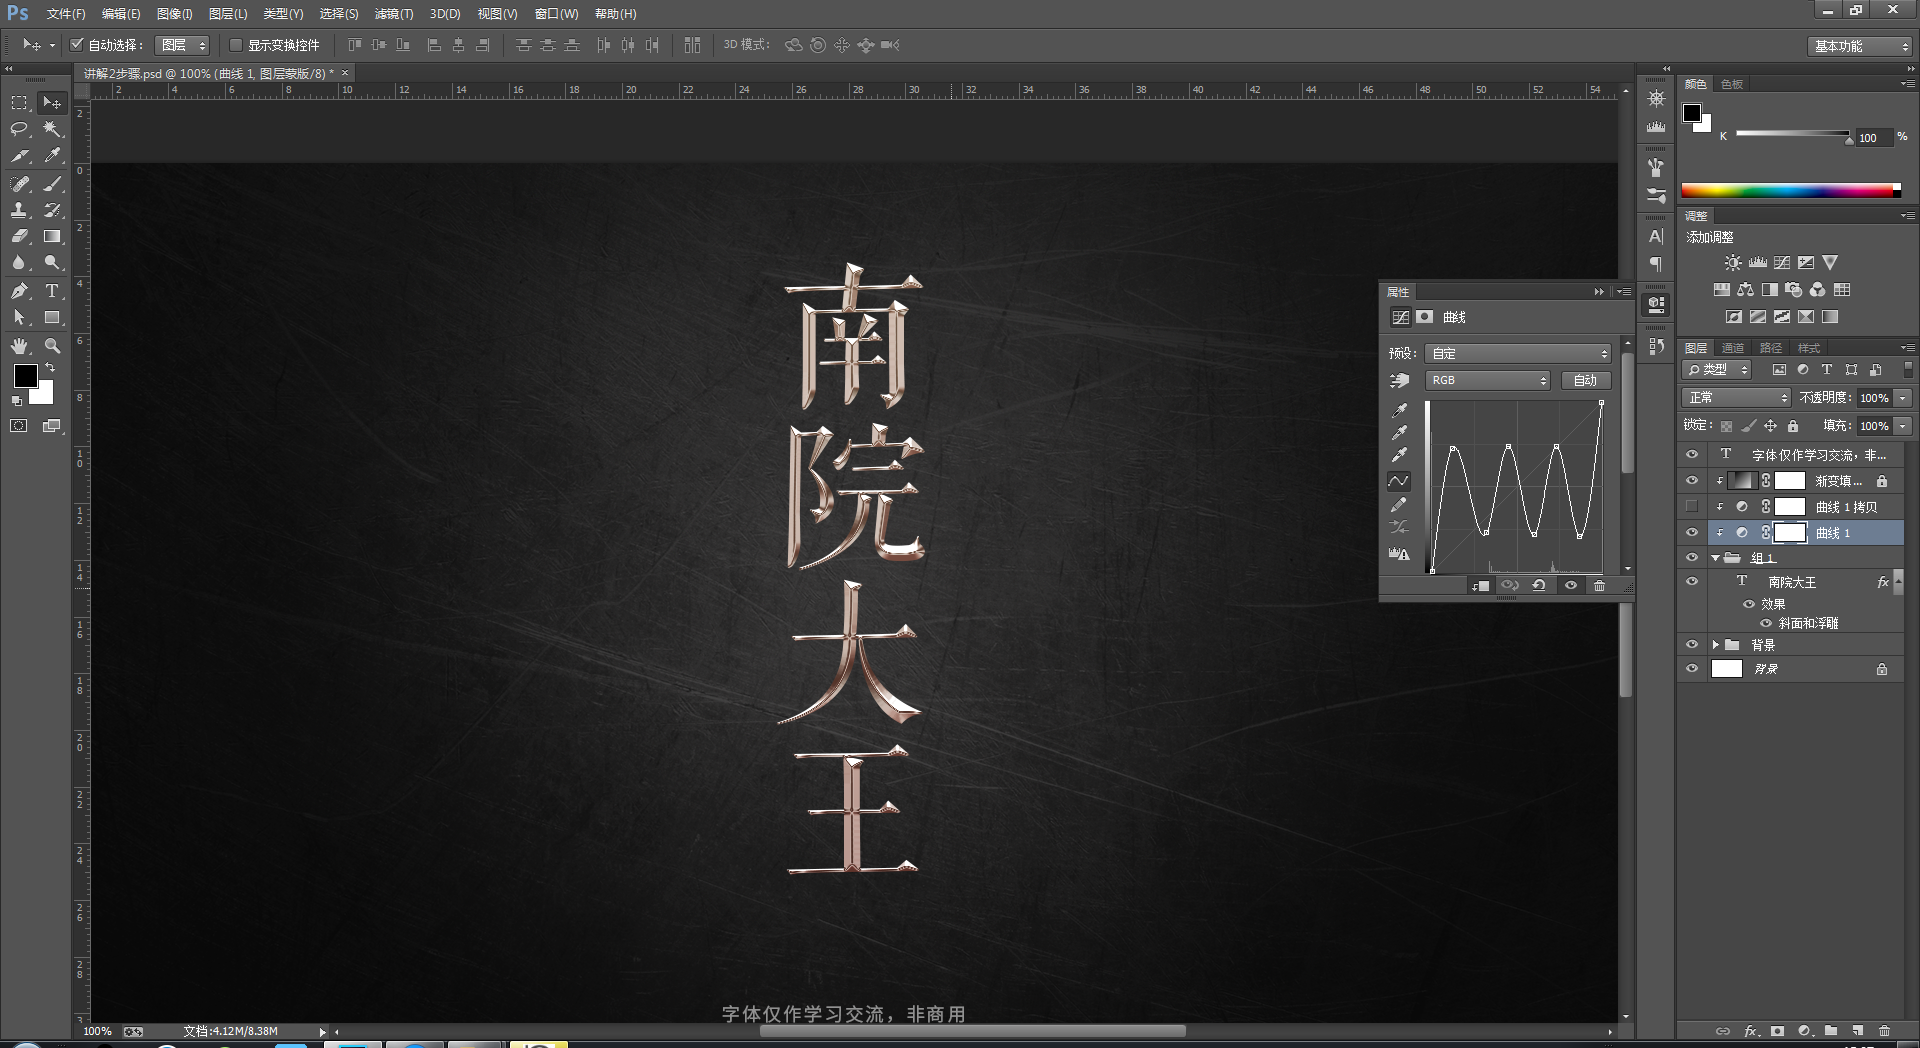Switch to the 路径 tab

[1771, 348]
